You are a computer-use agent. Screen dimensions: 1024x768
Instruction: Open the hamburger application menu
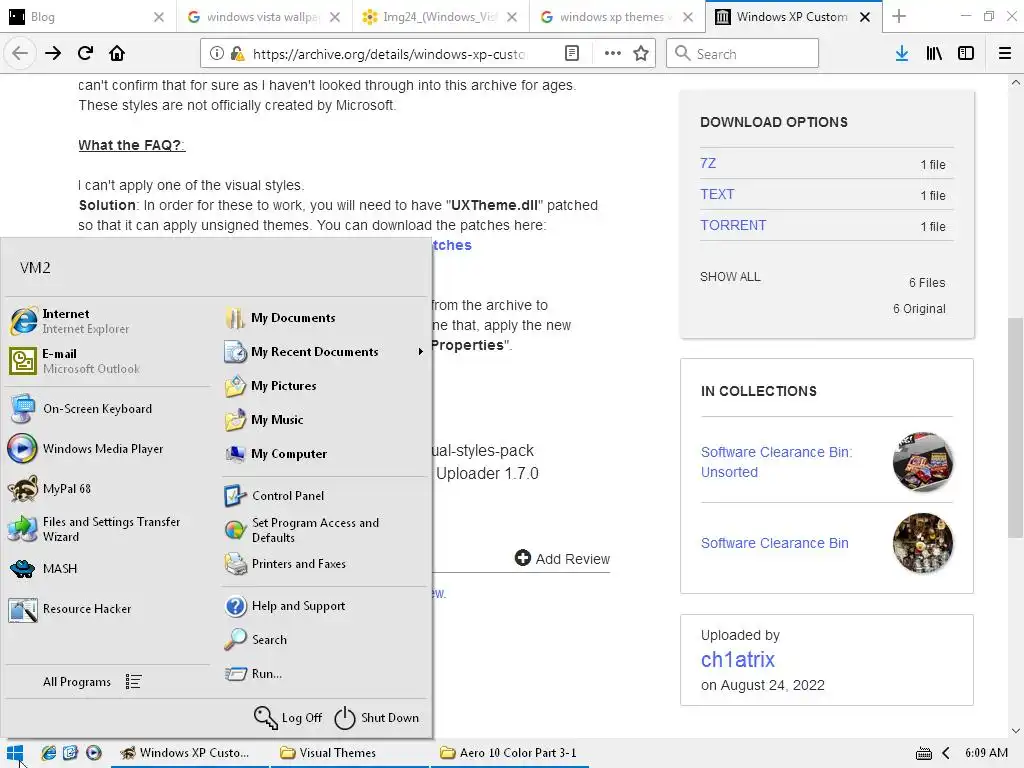point(1005,54)
